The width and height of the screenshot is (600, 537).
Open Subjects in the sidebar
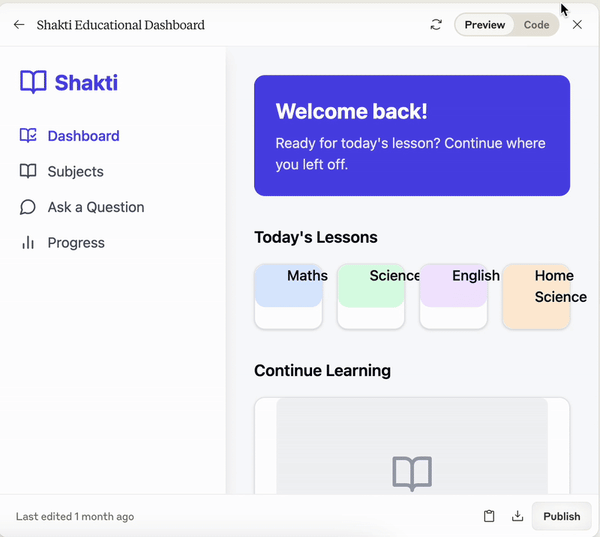[75, 171]
